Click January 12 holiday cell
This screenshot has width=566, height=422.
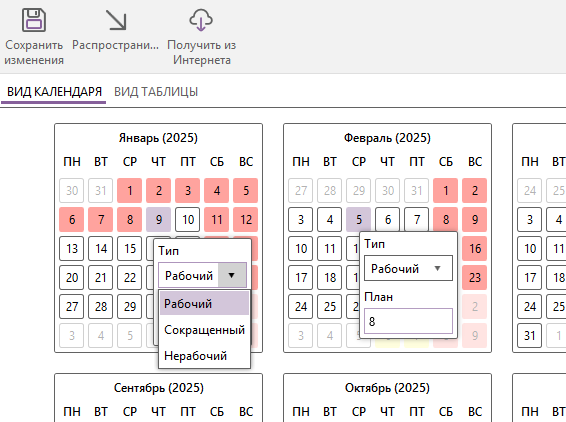click(245, 219)
